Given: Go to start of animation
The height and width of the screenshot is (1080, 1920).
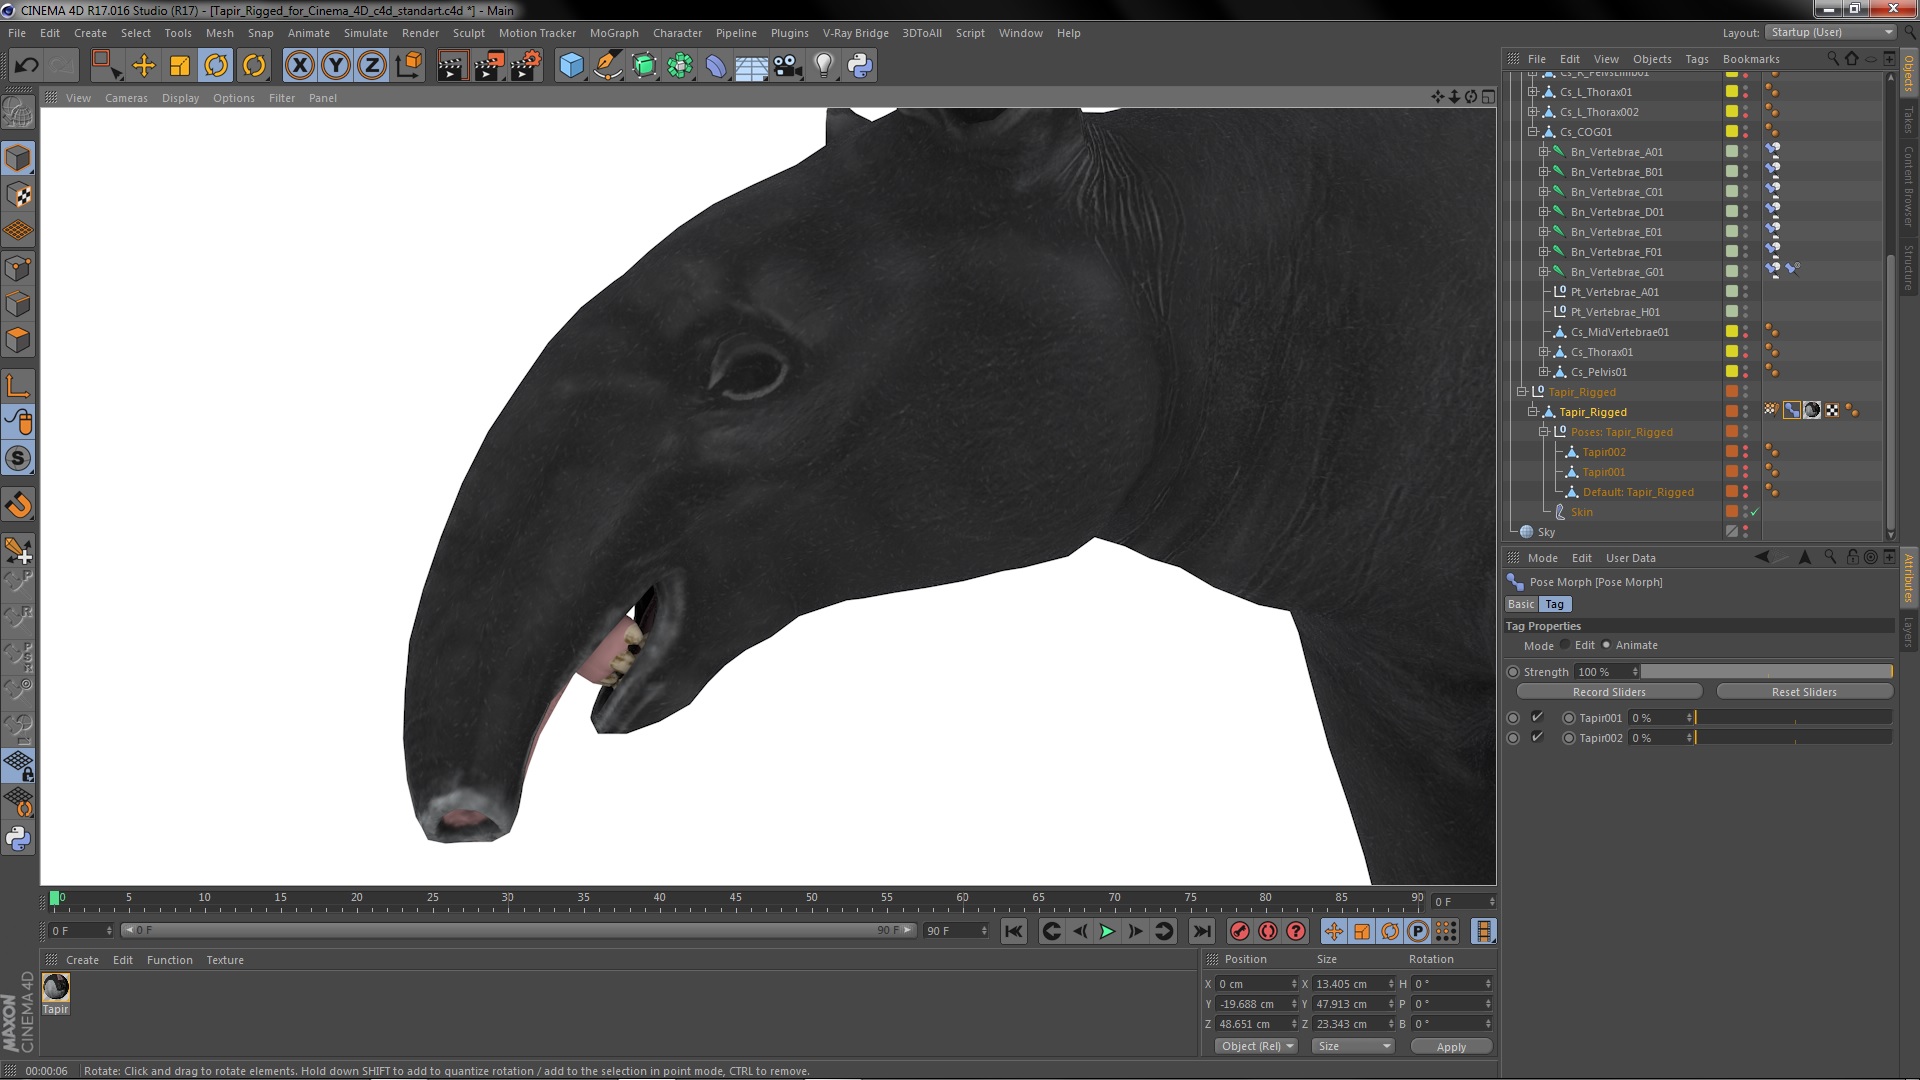Looking at the screenshot, I should tap(1014, 932).
